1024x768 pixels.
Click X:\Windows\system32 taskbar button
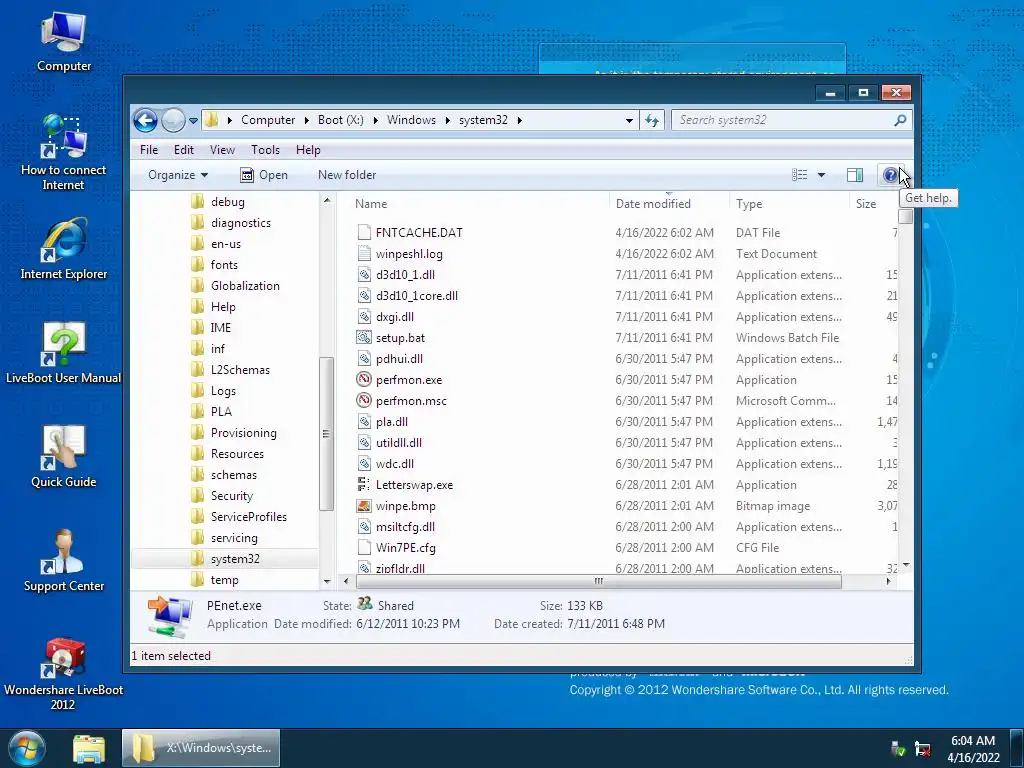(x=201, y=748)
